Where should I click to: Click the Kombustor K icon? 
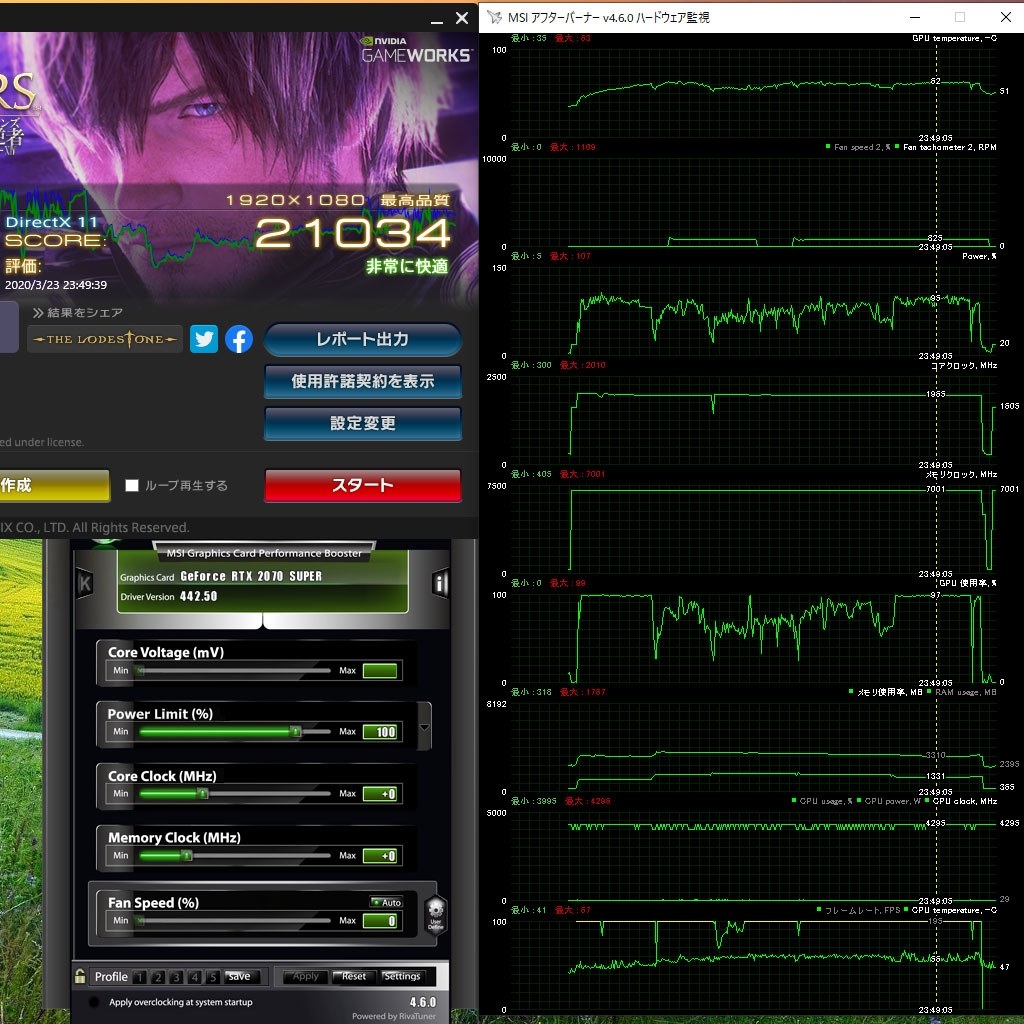(85, 583)
